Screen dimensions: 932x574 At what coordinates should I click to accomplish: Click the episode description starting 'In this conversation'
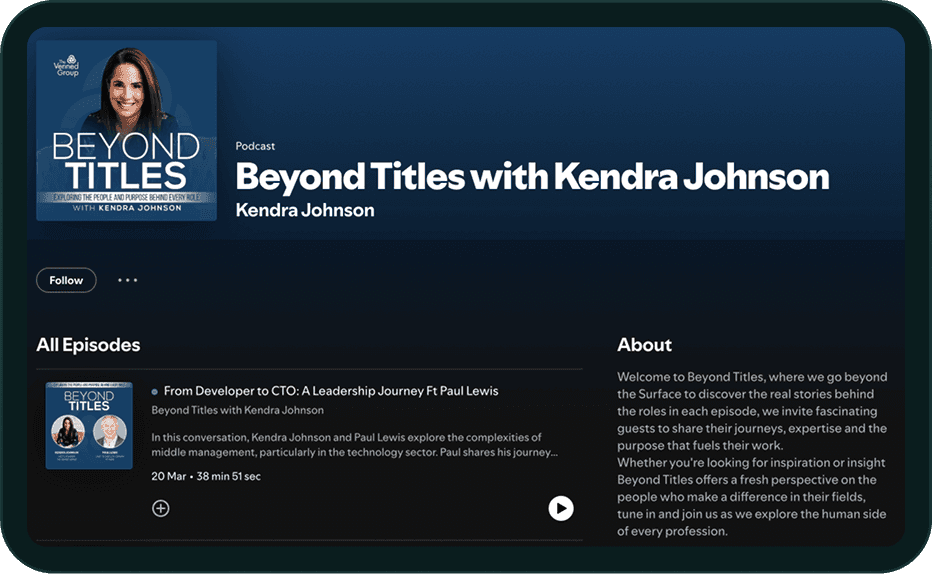(354, 444)
